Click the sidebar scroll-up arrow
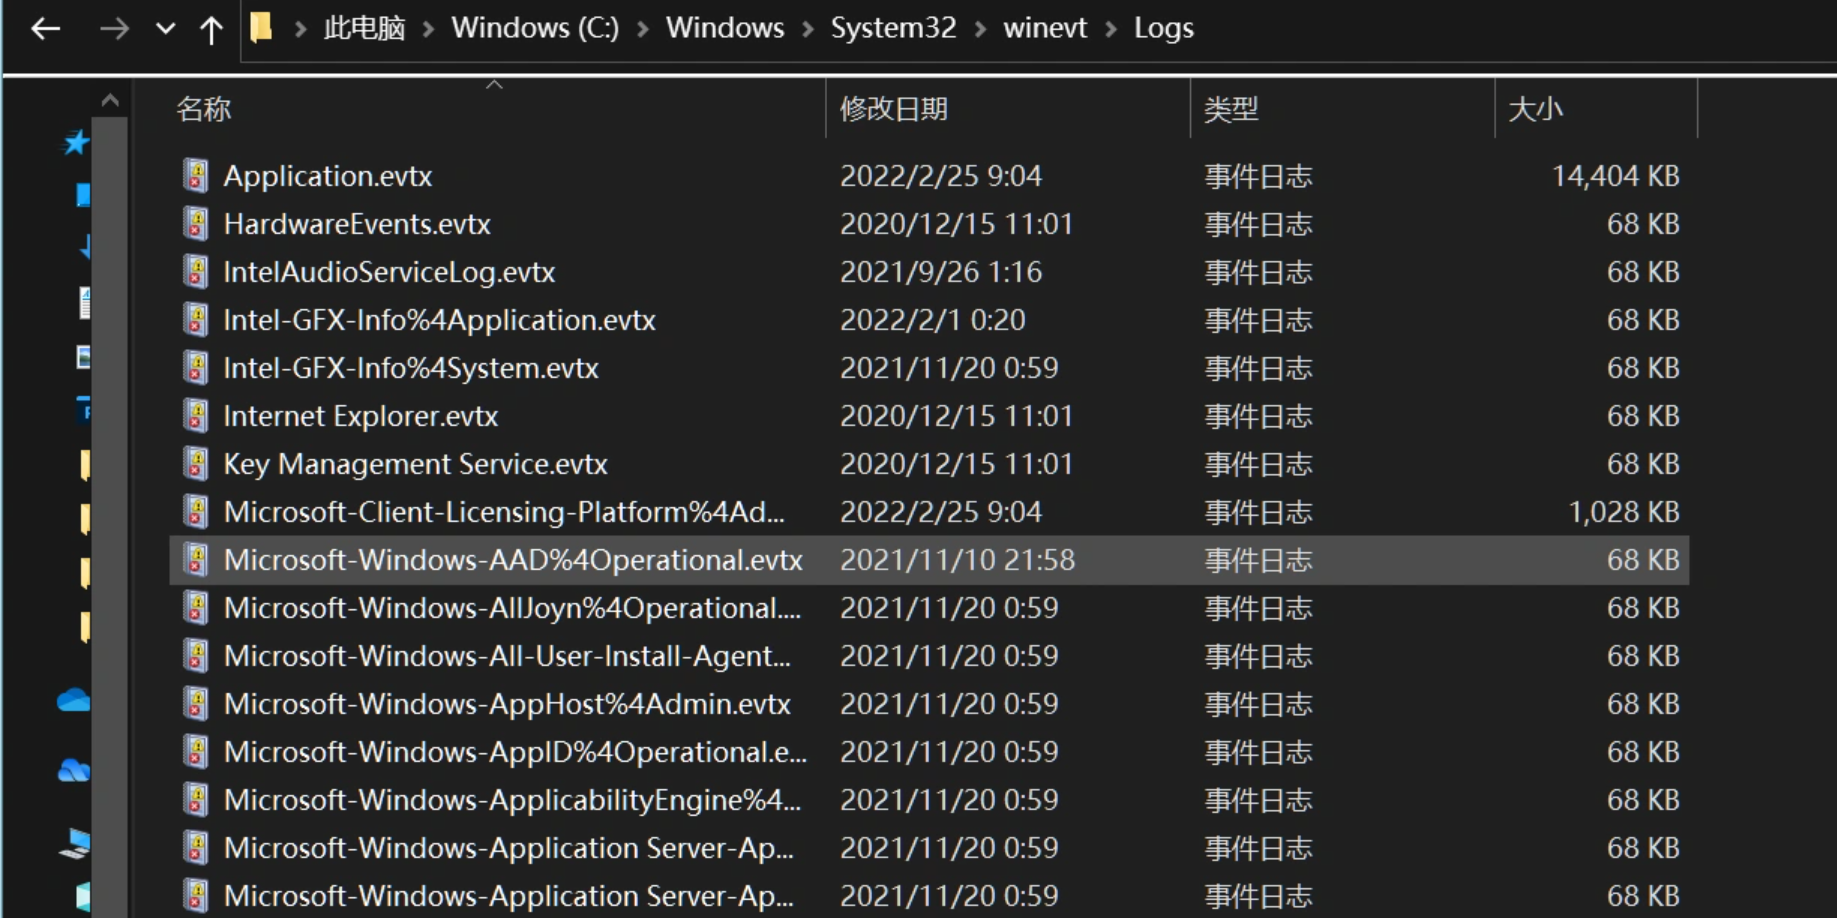Screen dimensions: 1837x918 pyautogui.click(x=110, y=101)
